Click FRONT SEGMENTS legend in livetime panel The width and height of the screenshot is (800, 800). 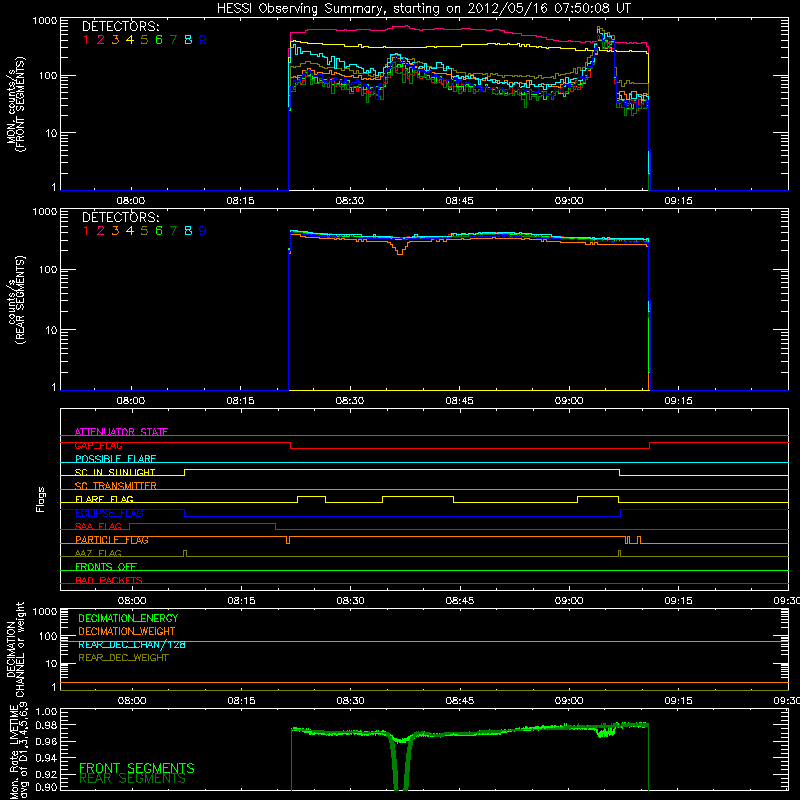pos(137,768)
